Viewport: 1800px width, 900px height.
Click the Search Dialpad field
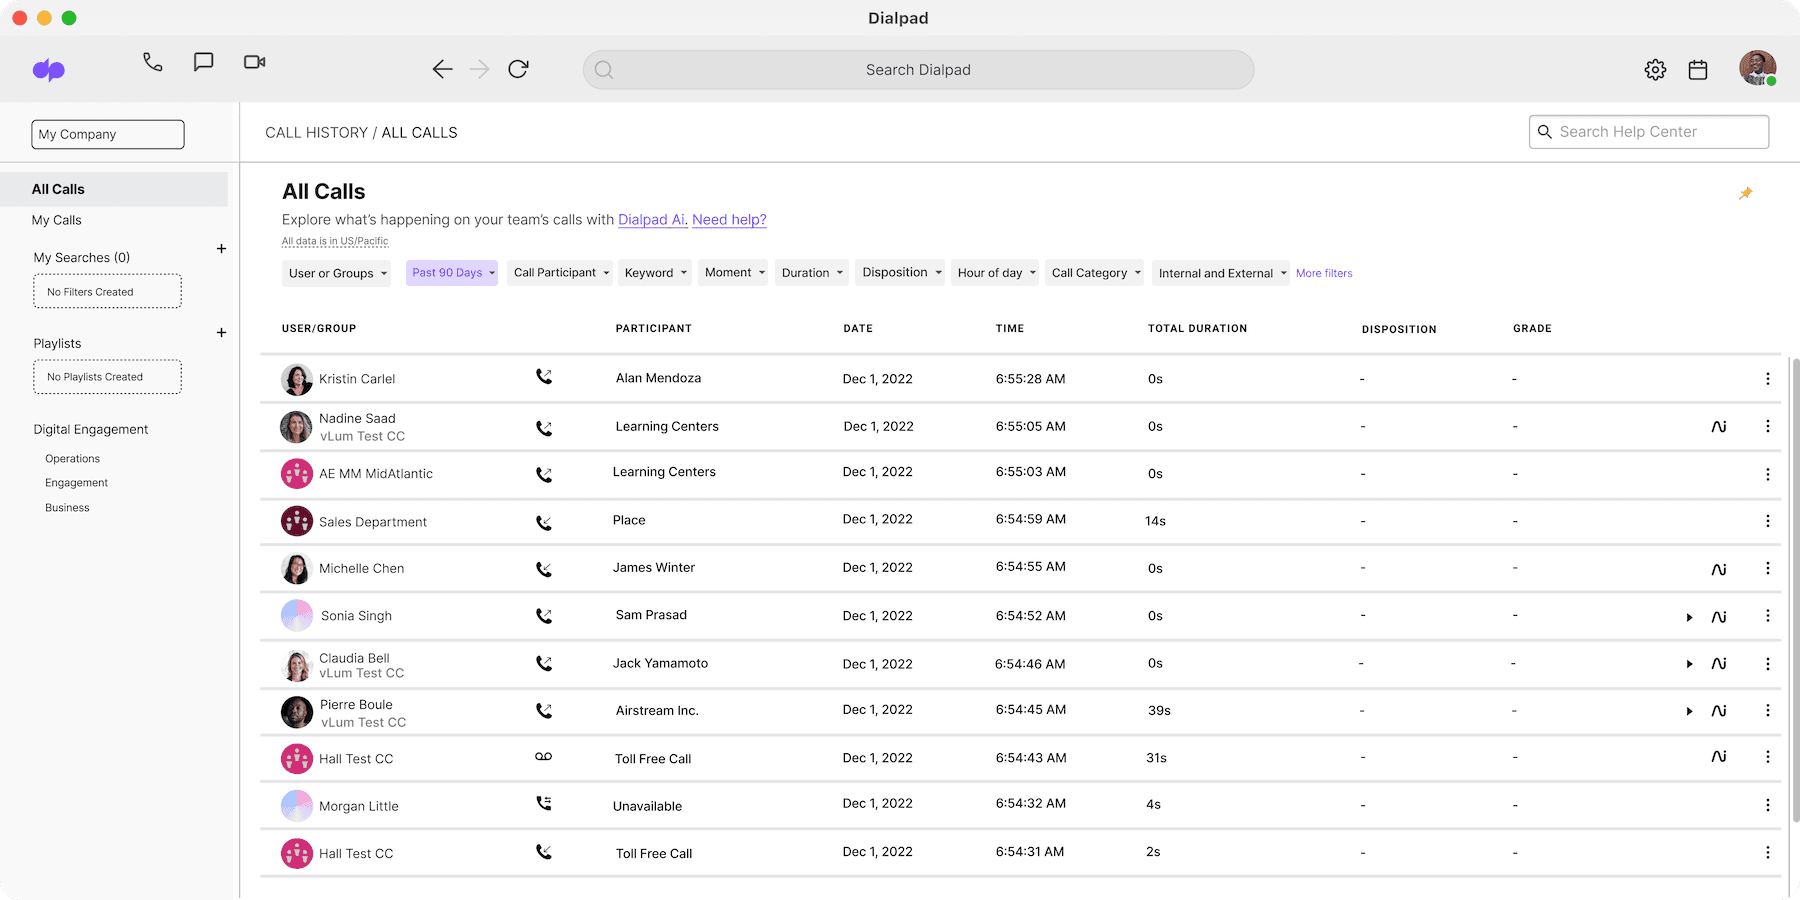click(x=918, y=69)
